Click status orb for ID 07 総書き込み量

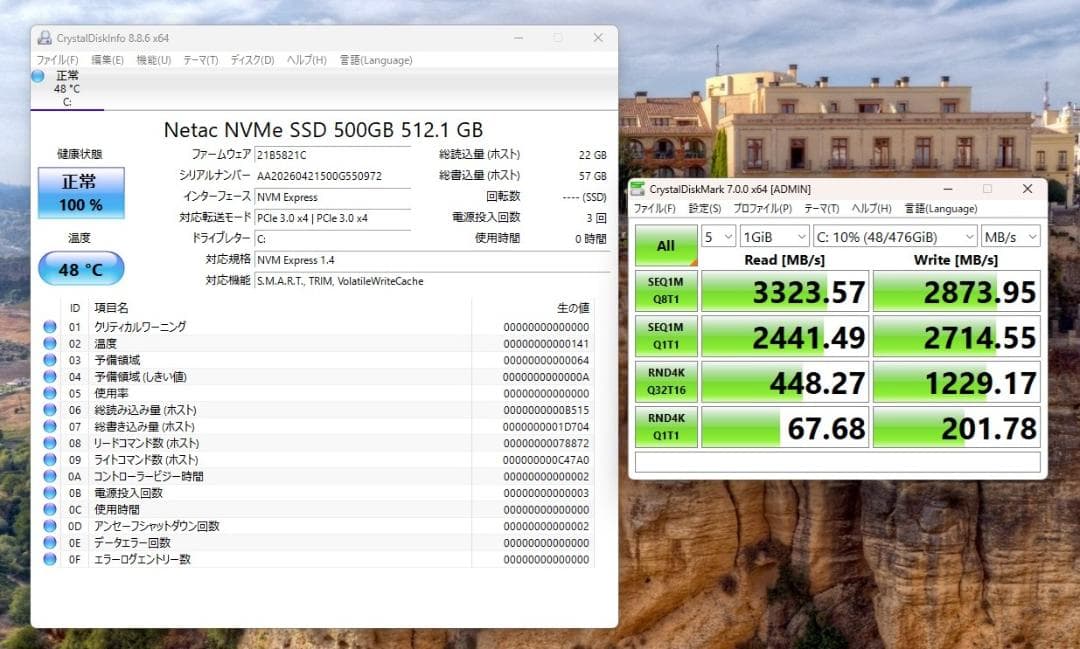point(50,426)
